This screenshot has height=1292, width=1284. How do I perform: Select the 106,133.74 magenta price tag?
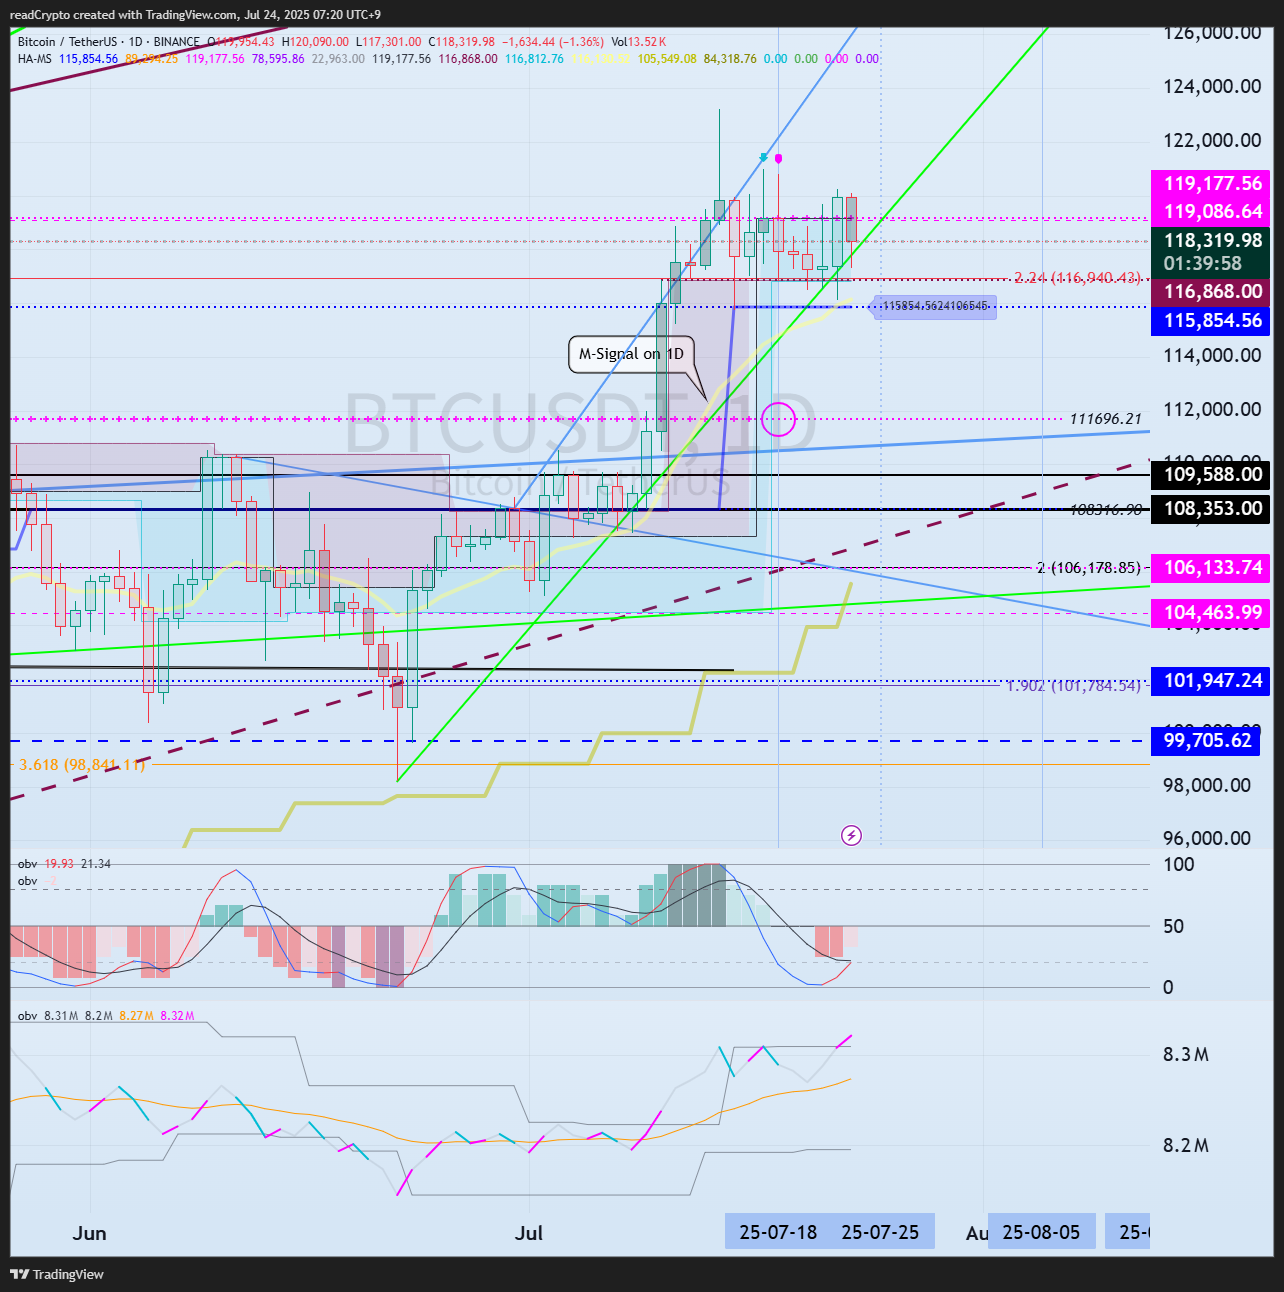click(1212, 567)
